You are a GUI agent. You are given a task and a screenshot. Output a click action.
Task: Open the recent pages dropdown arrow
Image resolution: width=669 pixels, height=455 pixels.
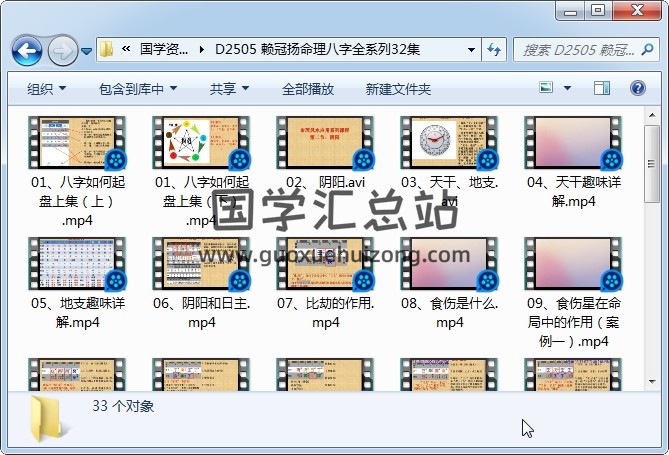87,50
